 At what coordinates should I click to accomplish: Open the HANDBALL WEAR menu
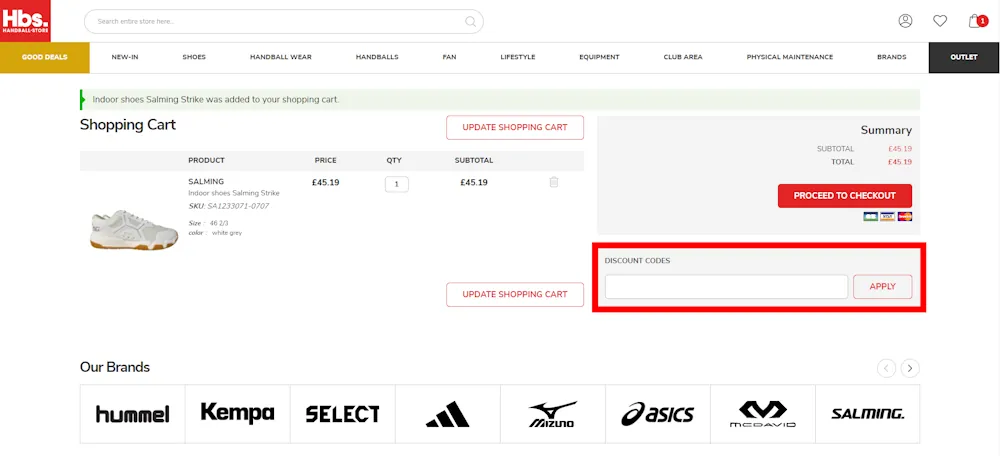click(281, 57)
